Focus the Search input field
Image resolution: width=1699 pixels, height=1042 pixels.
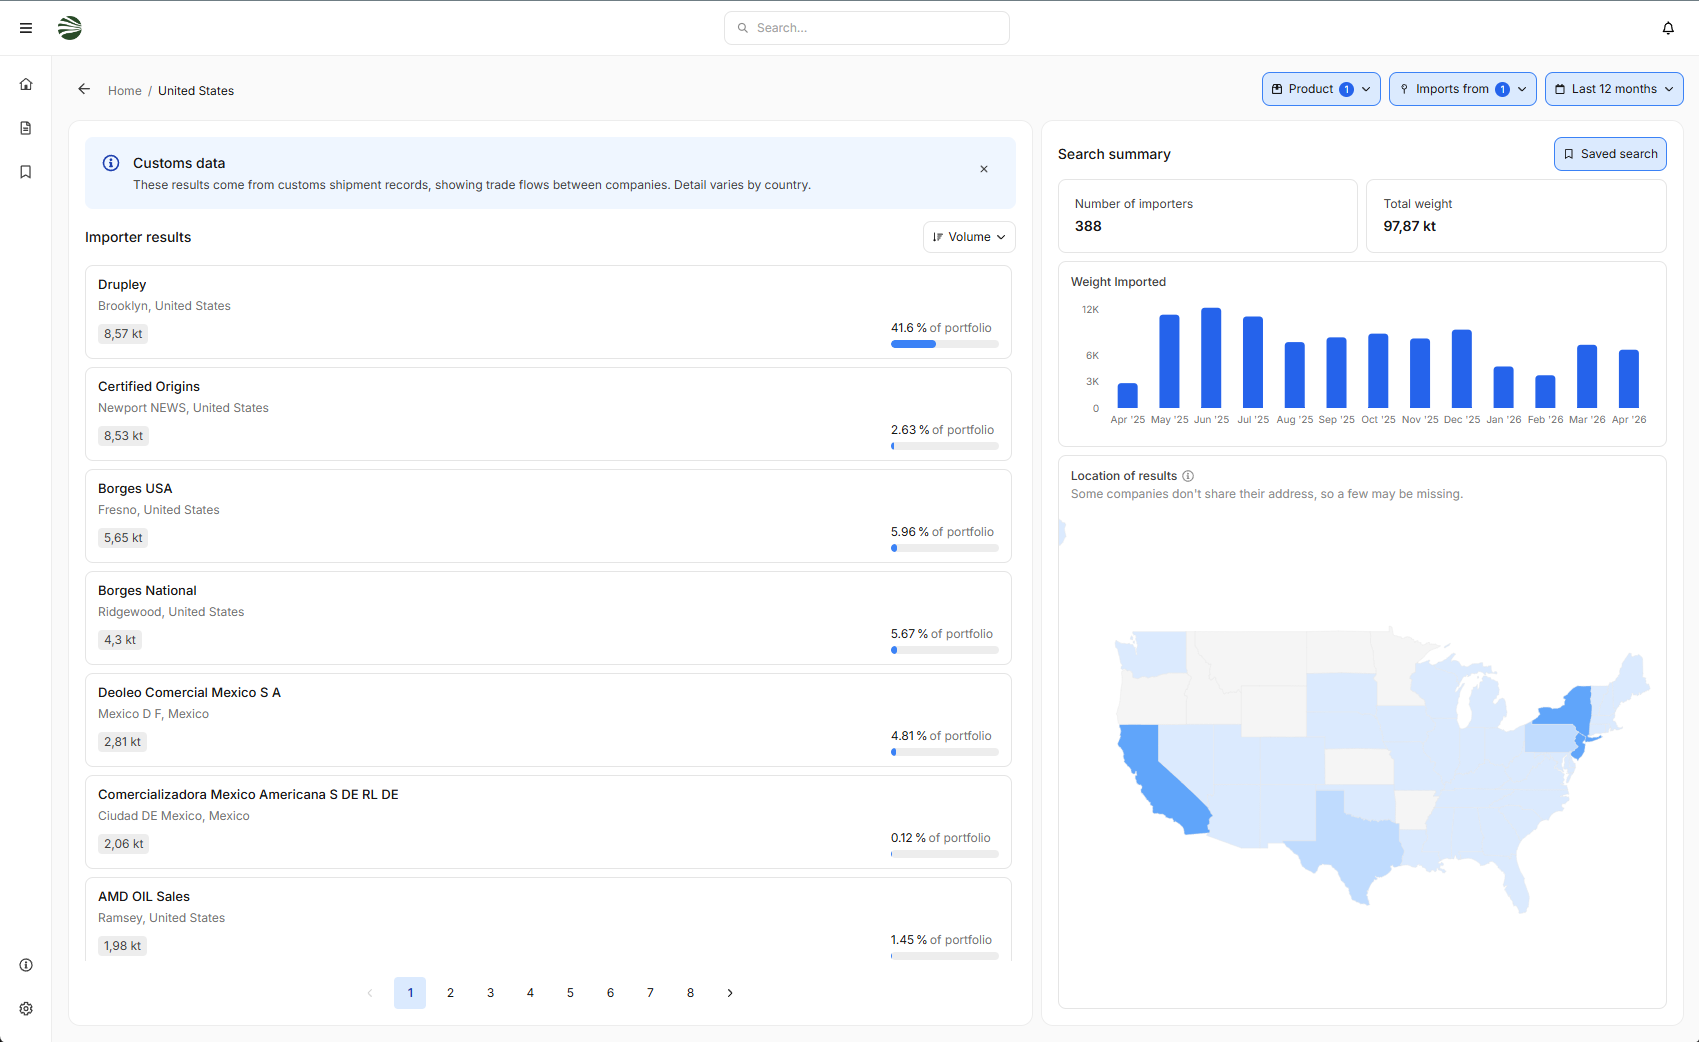[867, 28]
